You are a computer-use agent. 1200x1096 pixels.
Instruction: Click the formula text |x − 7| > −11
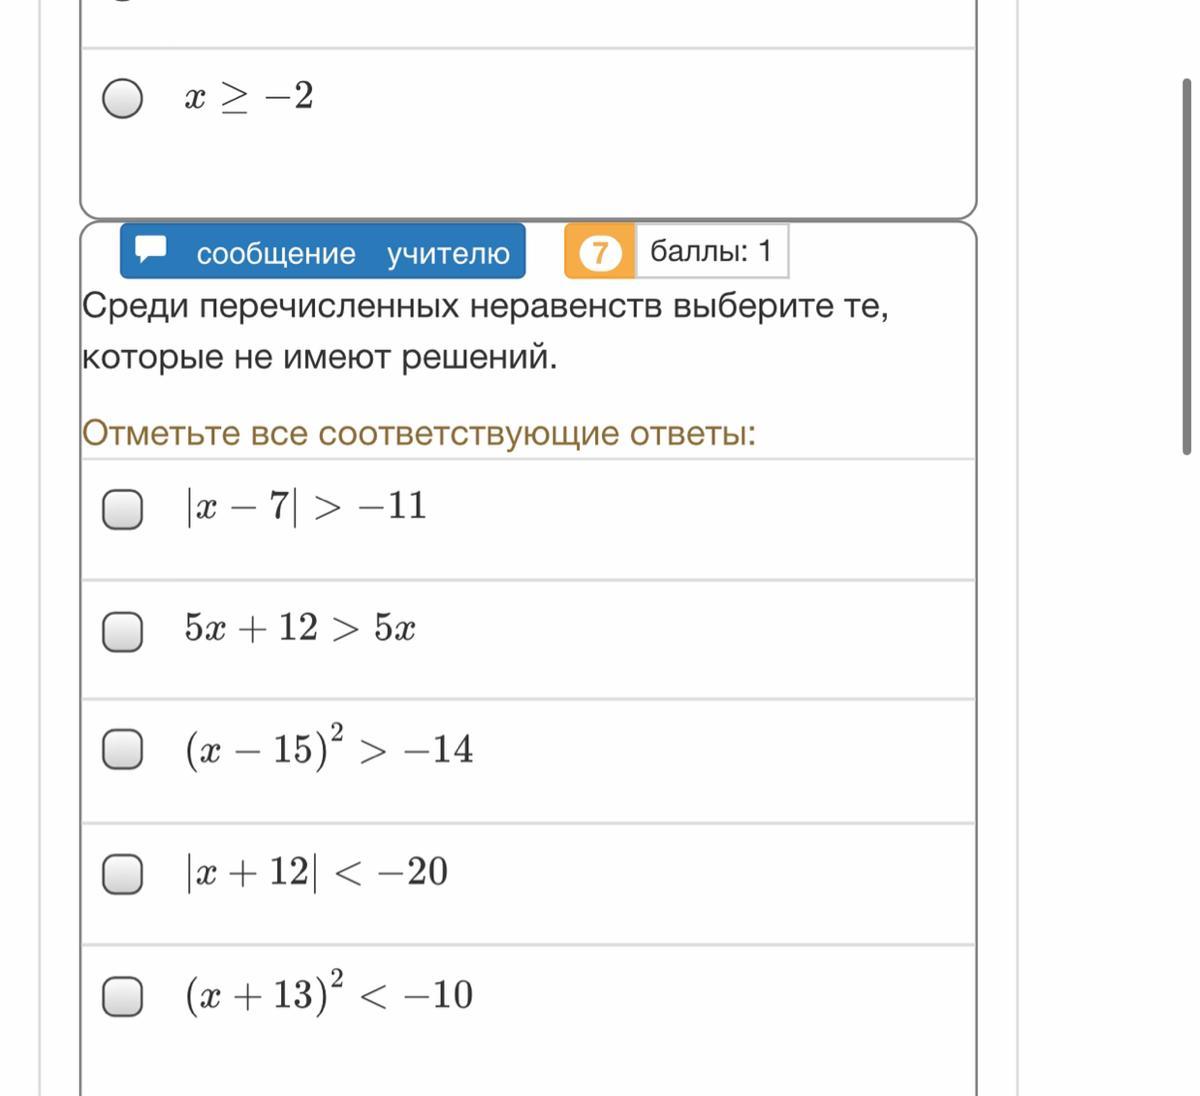point(306,506)
